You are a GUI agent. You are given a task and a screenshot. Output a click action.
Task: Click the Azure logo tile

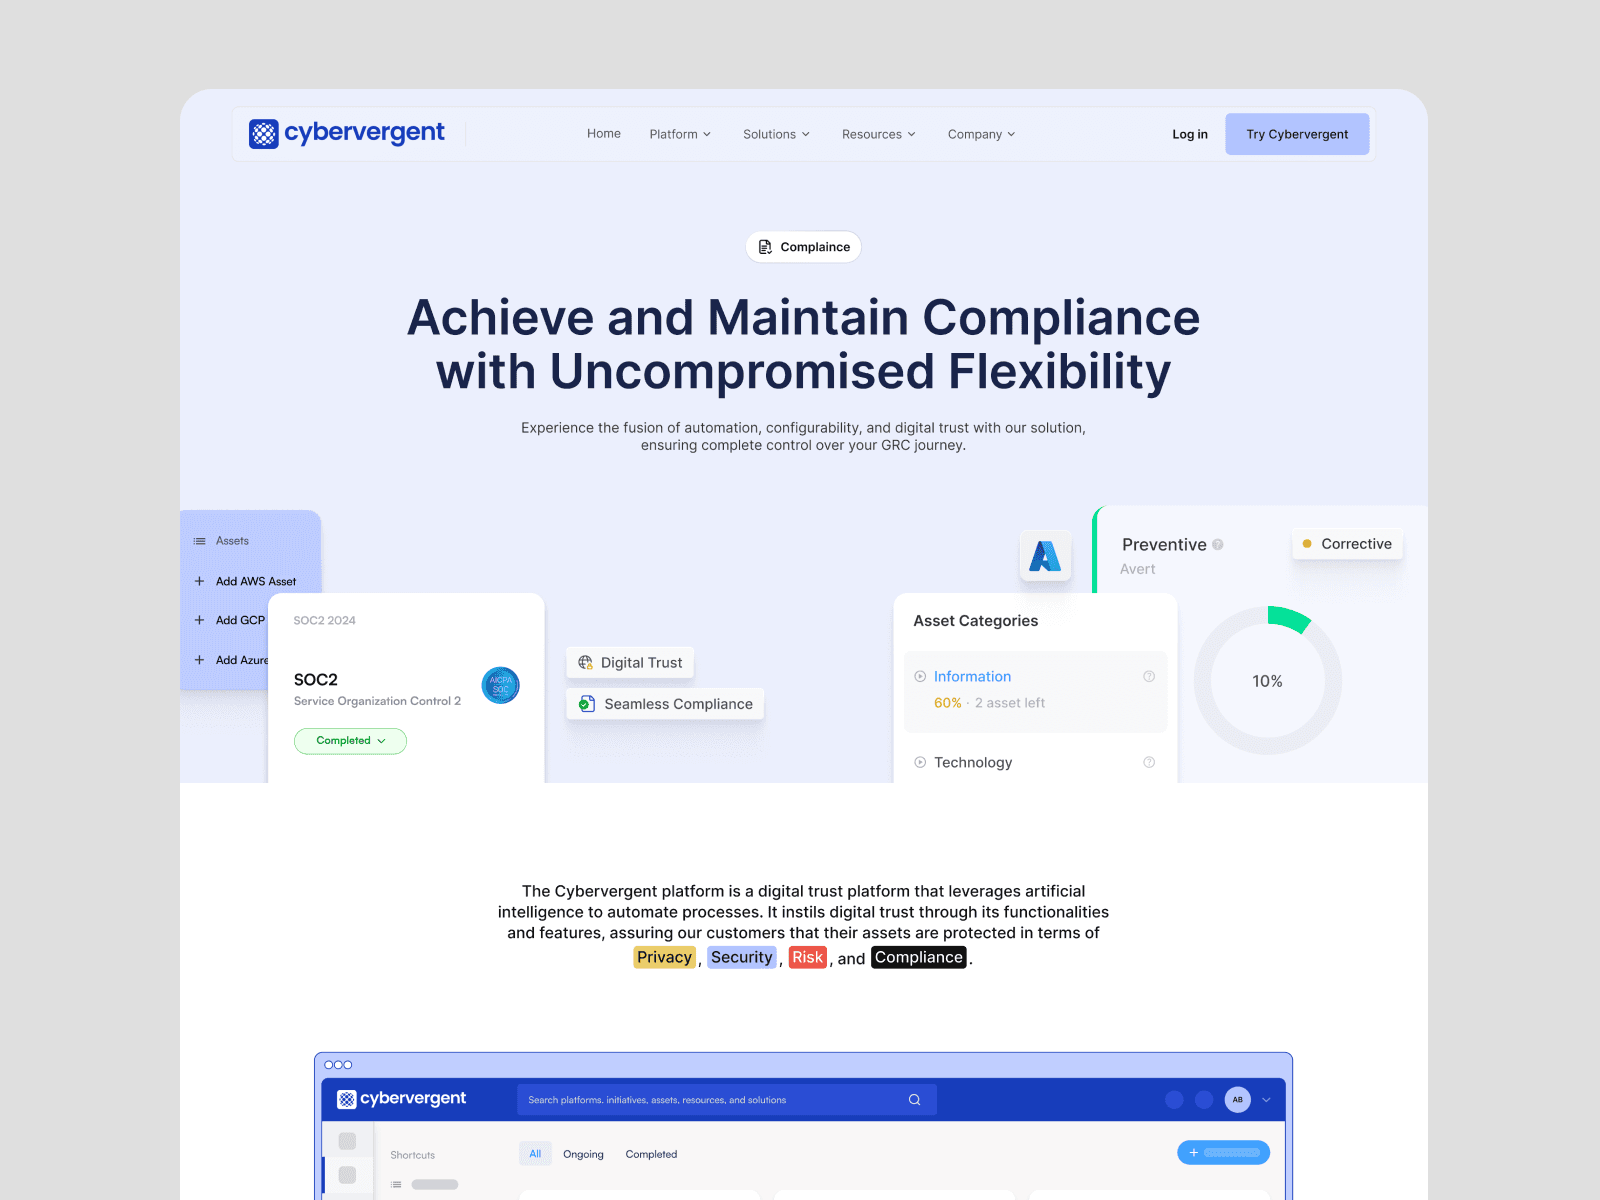(x=1045, y=555)
